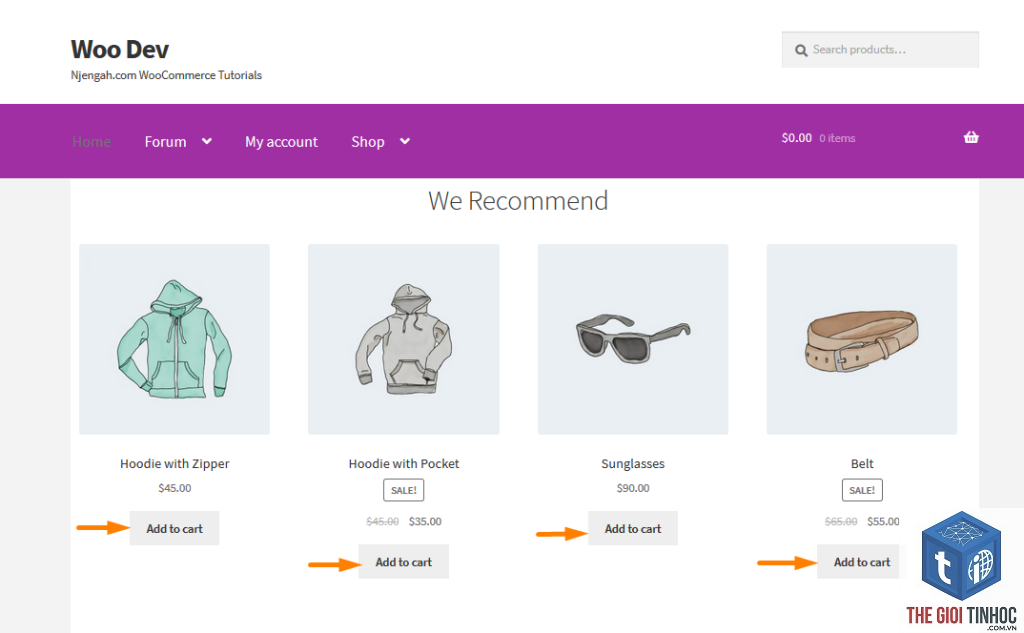
Task: Click the Hoodie with Pocket title
Action: [x=404, y=464]
